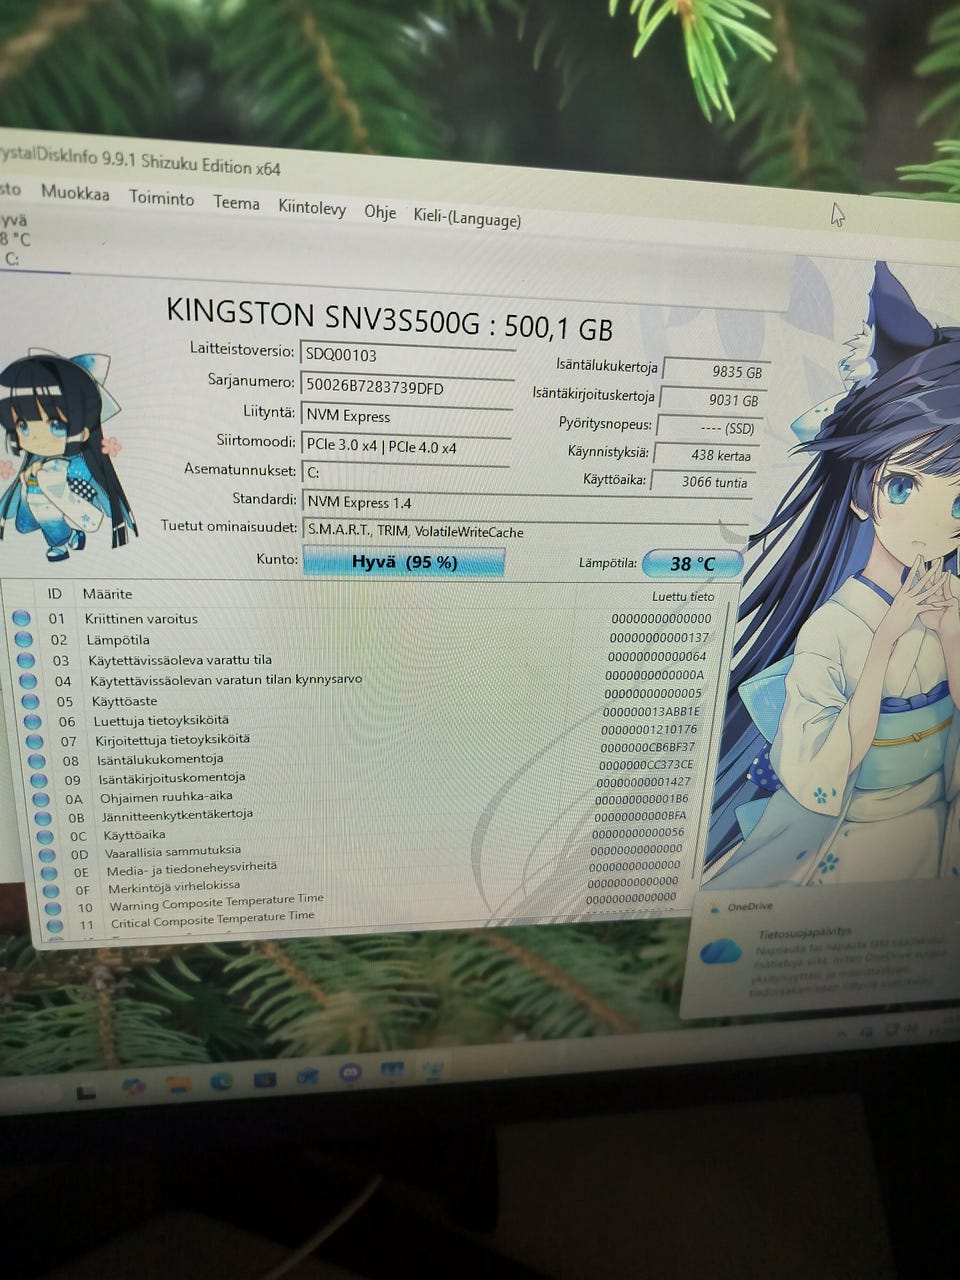Select status orb for 0C Käyttöaika row

(x=45, y=837)
